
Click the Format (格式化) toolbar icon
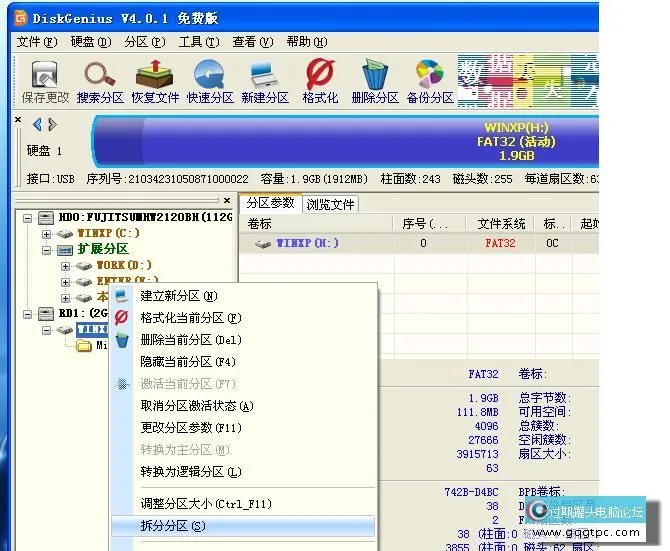(320, 74)
